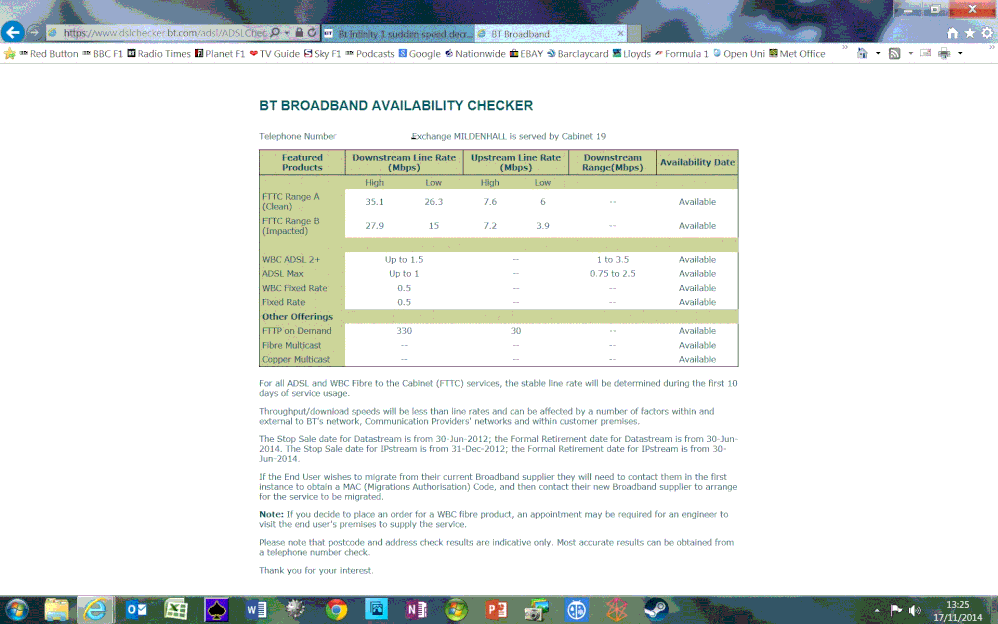Open the Sky F1 favorite
This screenshot has height=624, width=998.
pyautogui.click(x=322, y=53)
